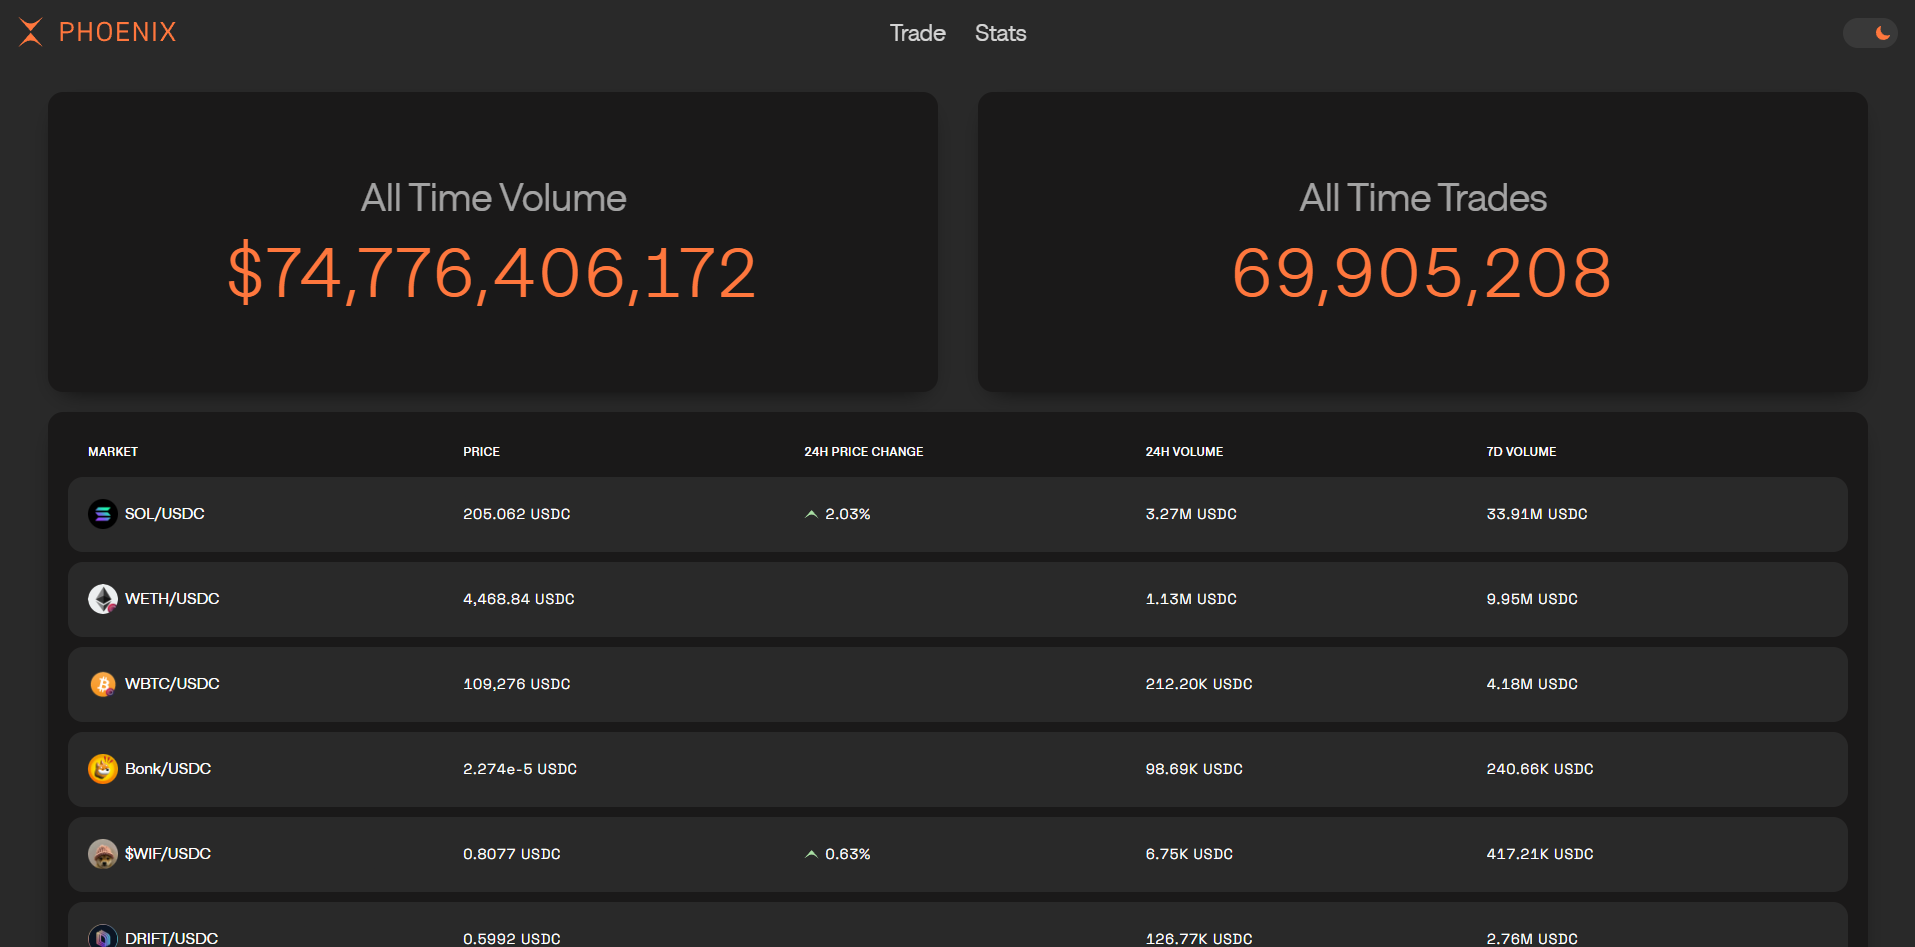Click the SOL 24h price-up arrow
This screenshot has height=947, width=1915.
point(811,514)
